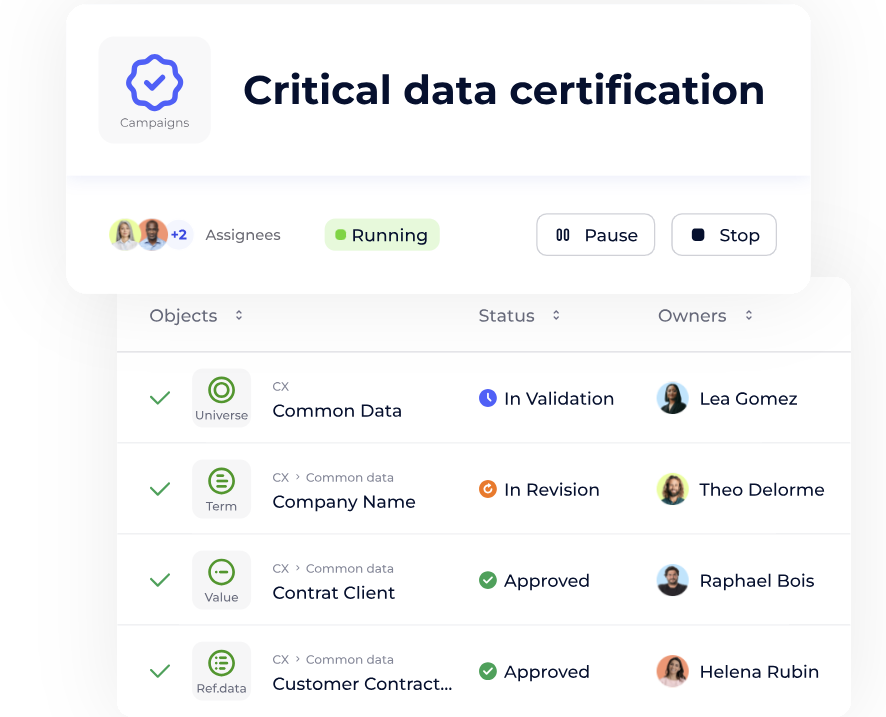Viewport: 886px width, 717px height.
Task: Click the CX breadcrumb above Common Data
Action: [280, 386]
